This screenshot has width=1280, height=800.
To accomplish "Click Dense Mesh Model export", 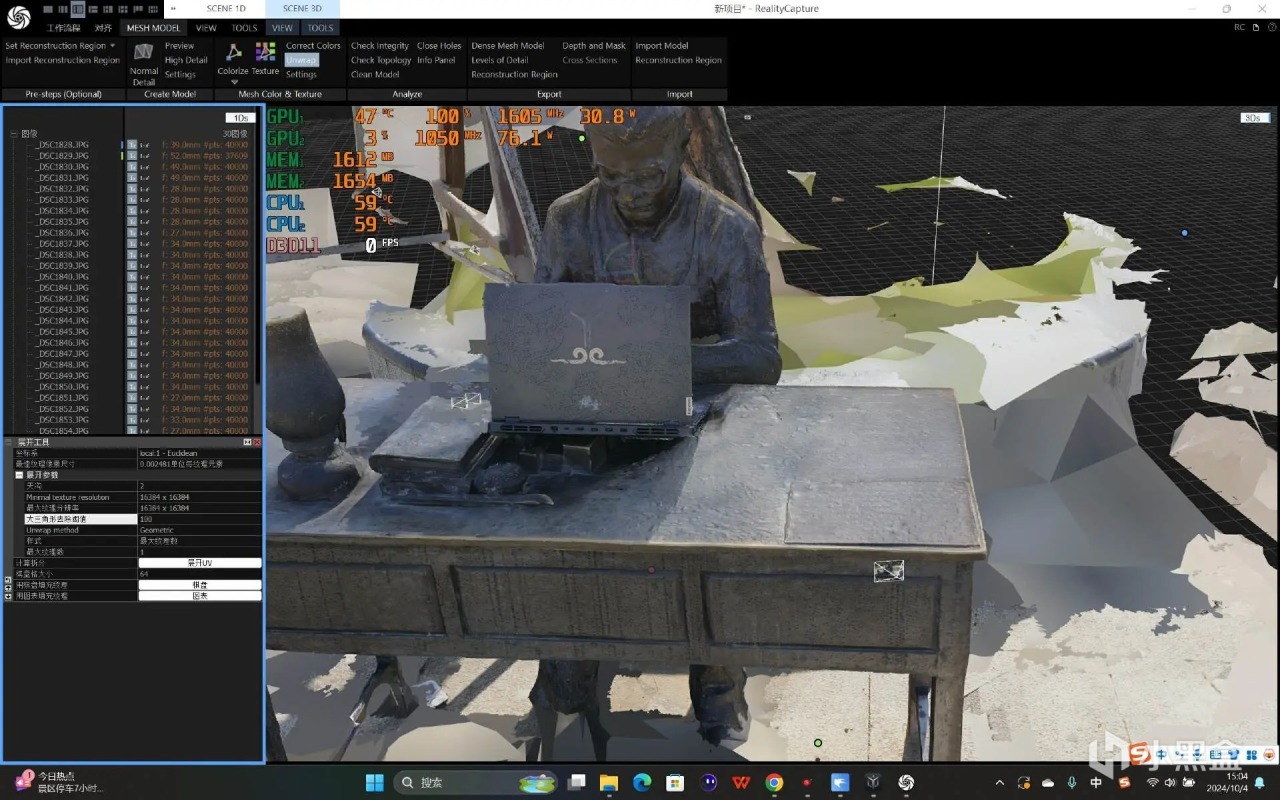I will click(508, 46).
